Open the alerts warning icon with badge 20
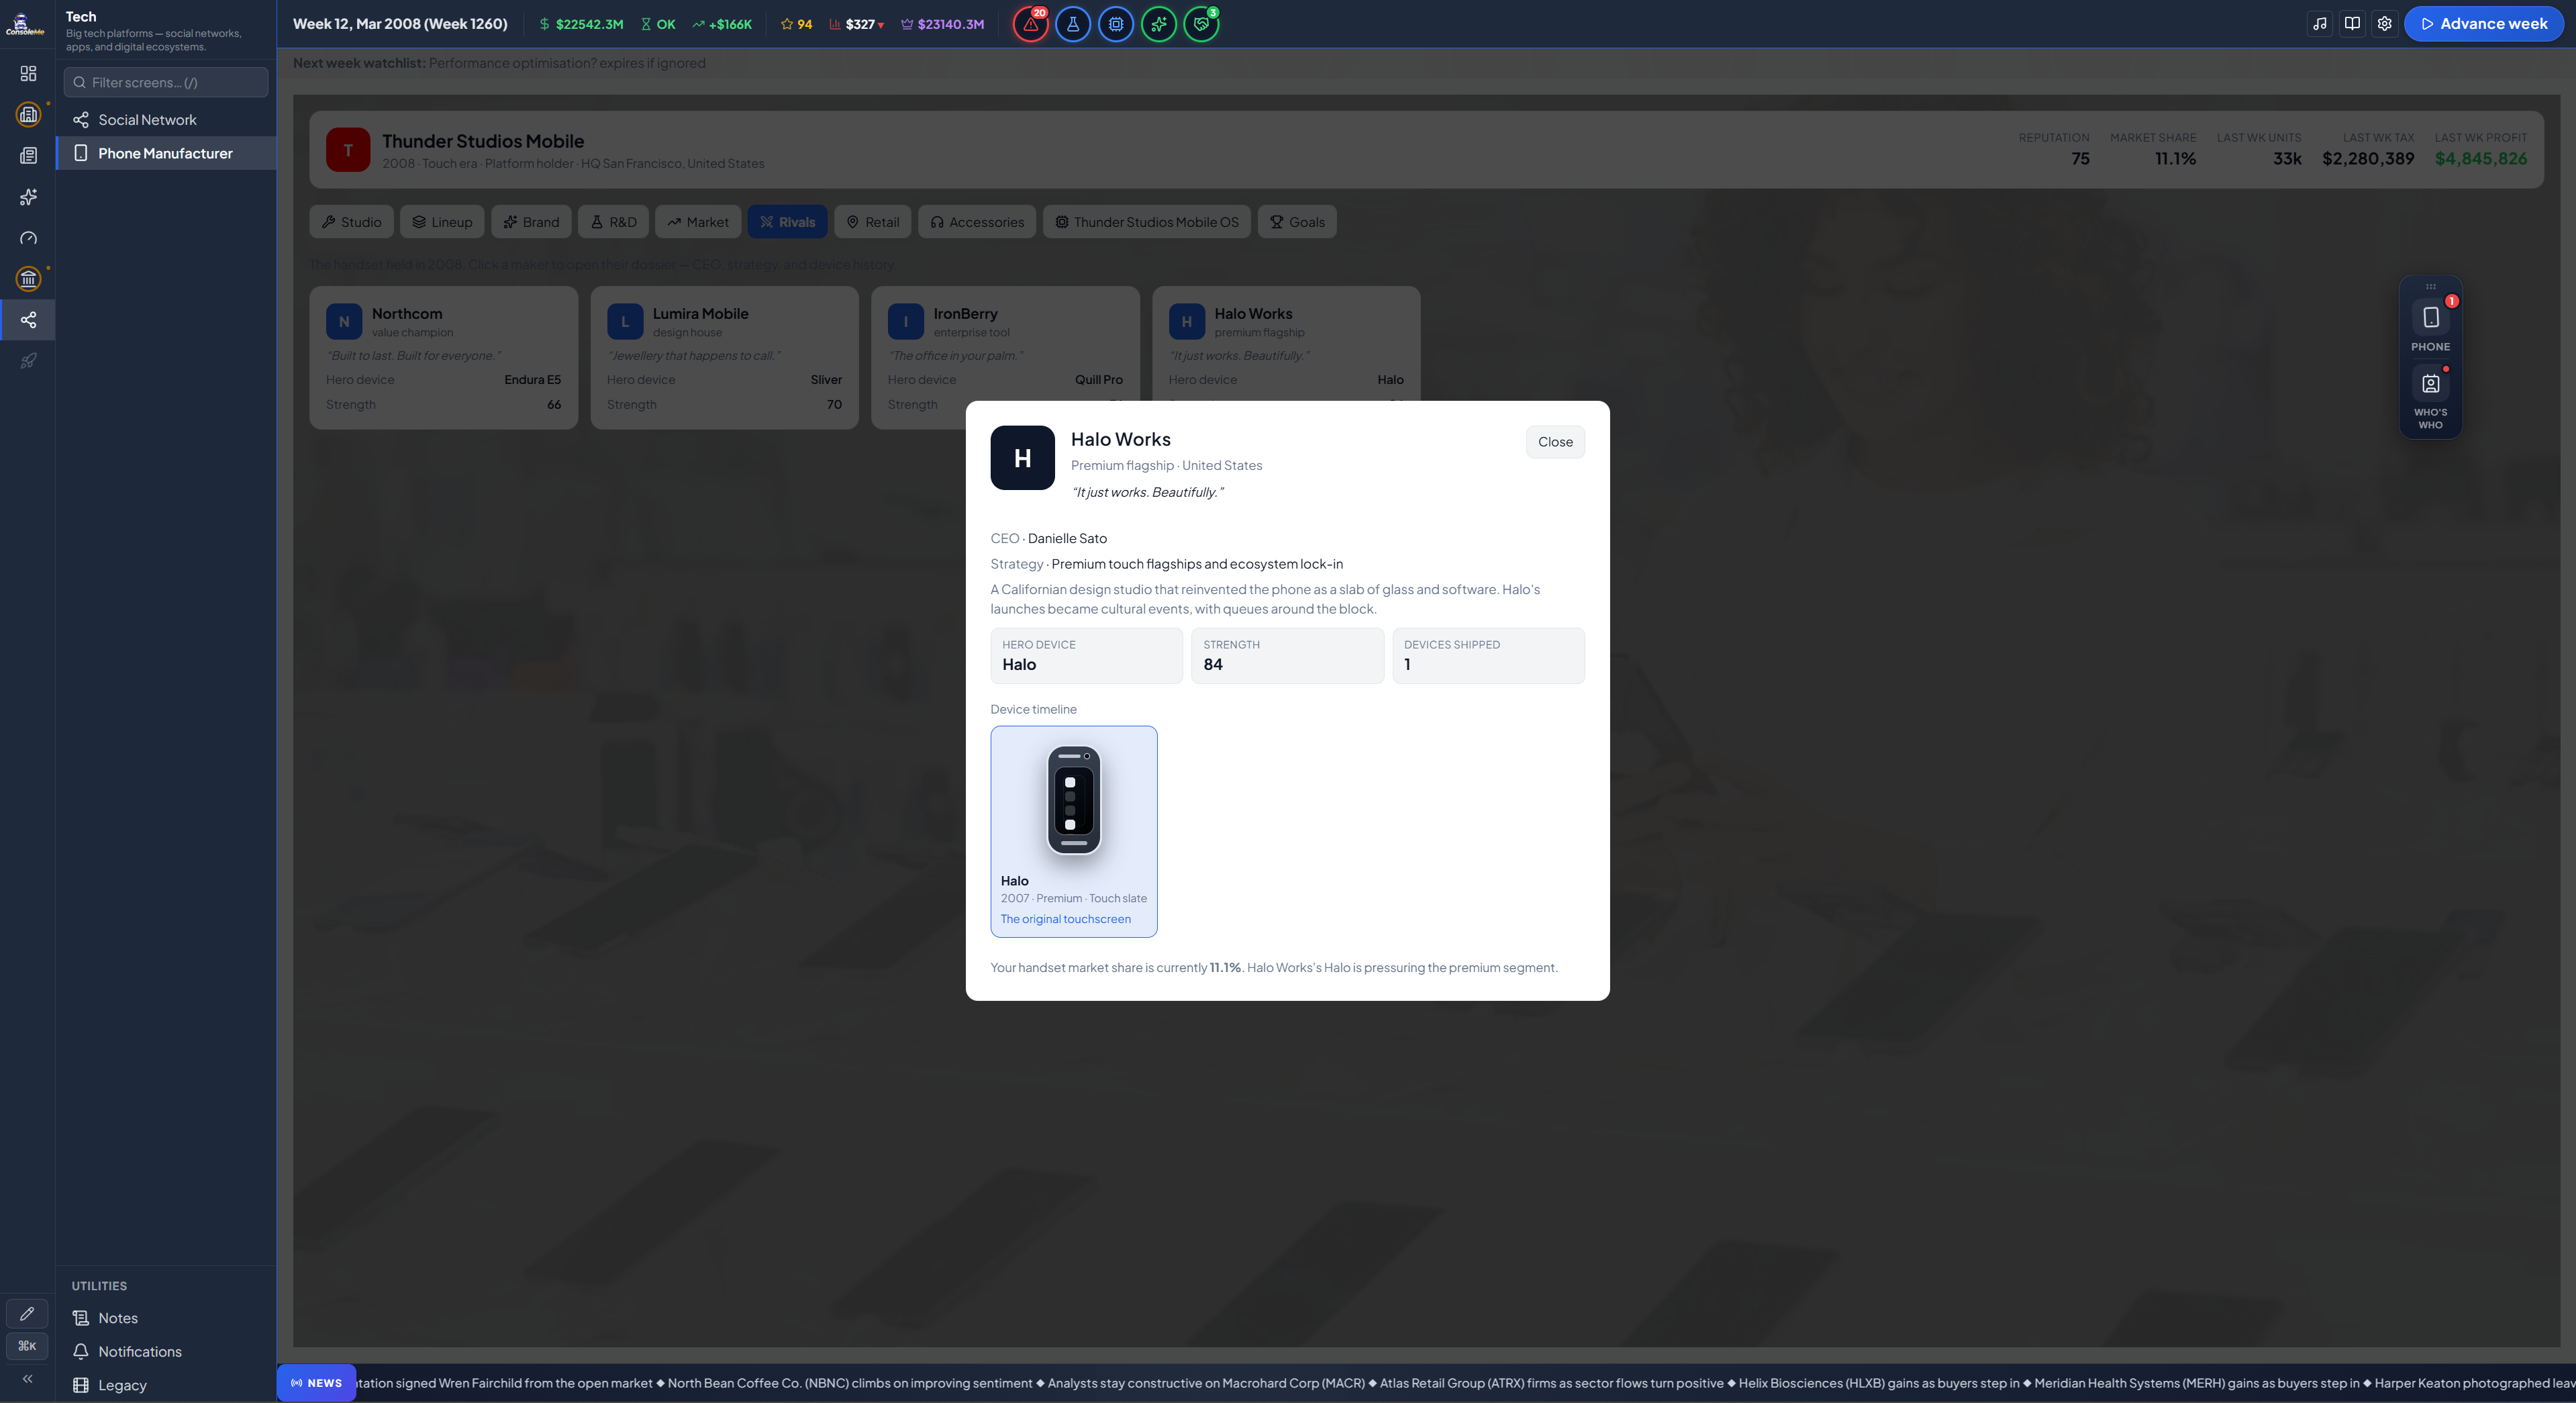 pos(1030,24)
